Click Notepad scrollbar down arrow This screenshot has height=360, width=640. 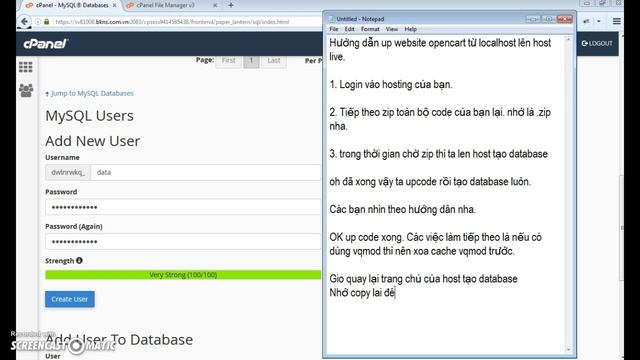point(568,350)
